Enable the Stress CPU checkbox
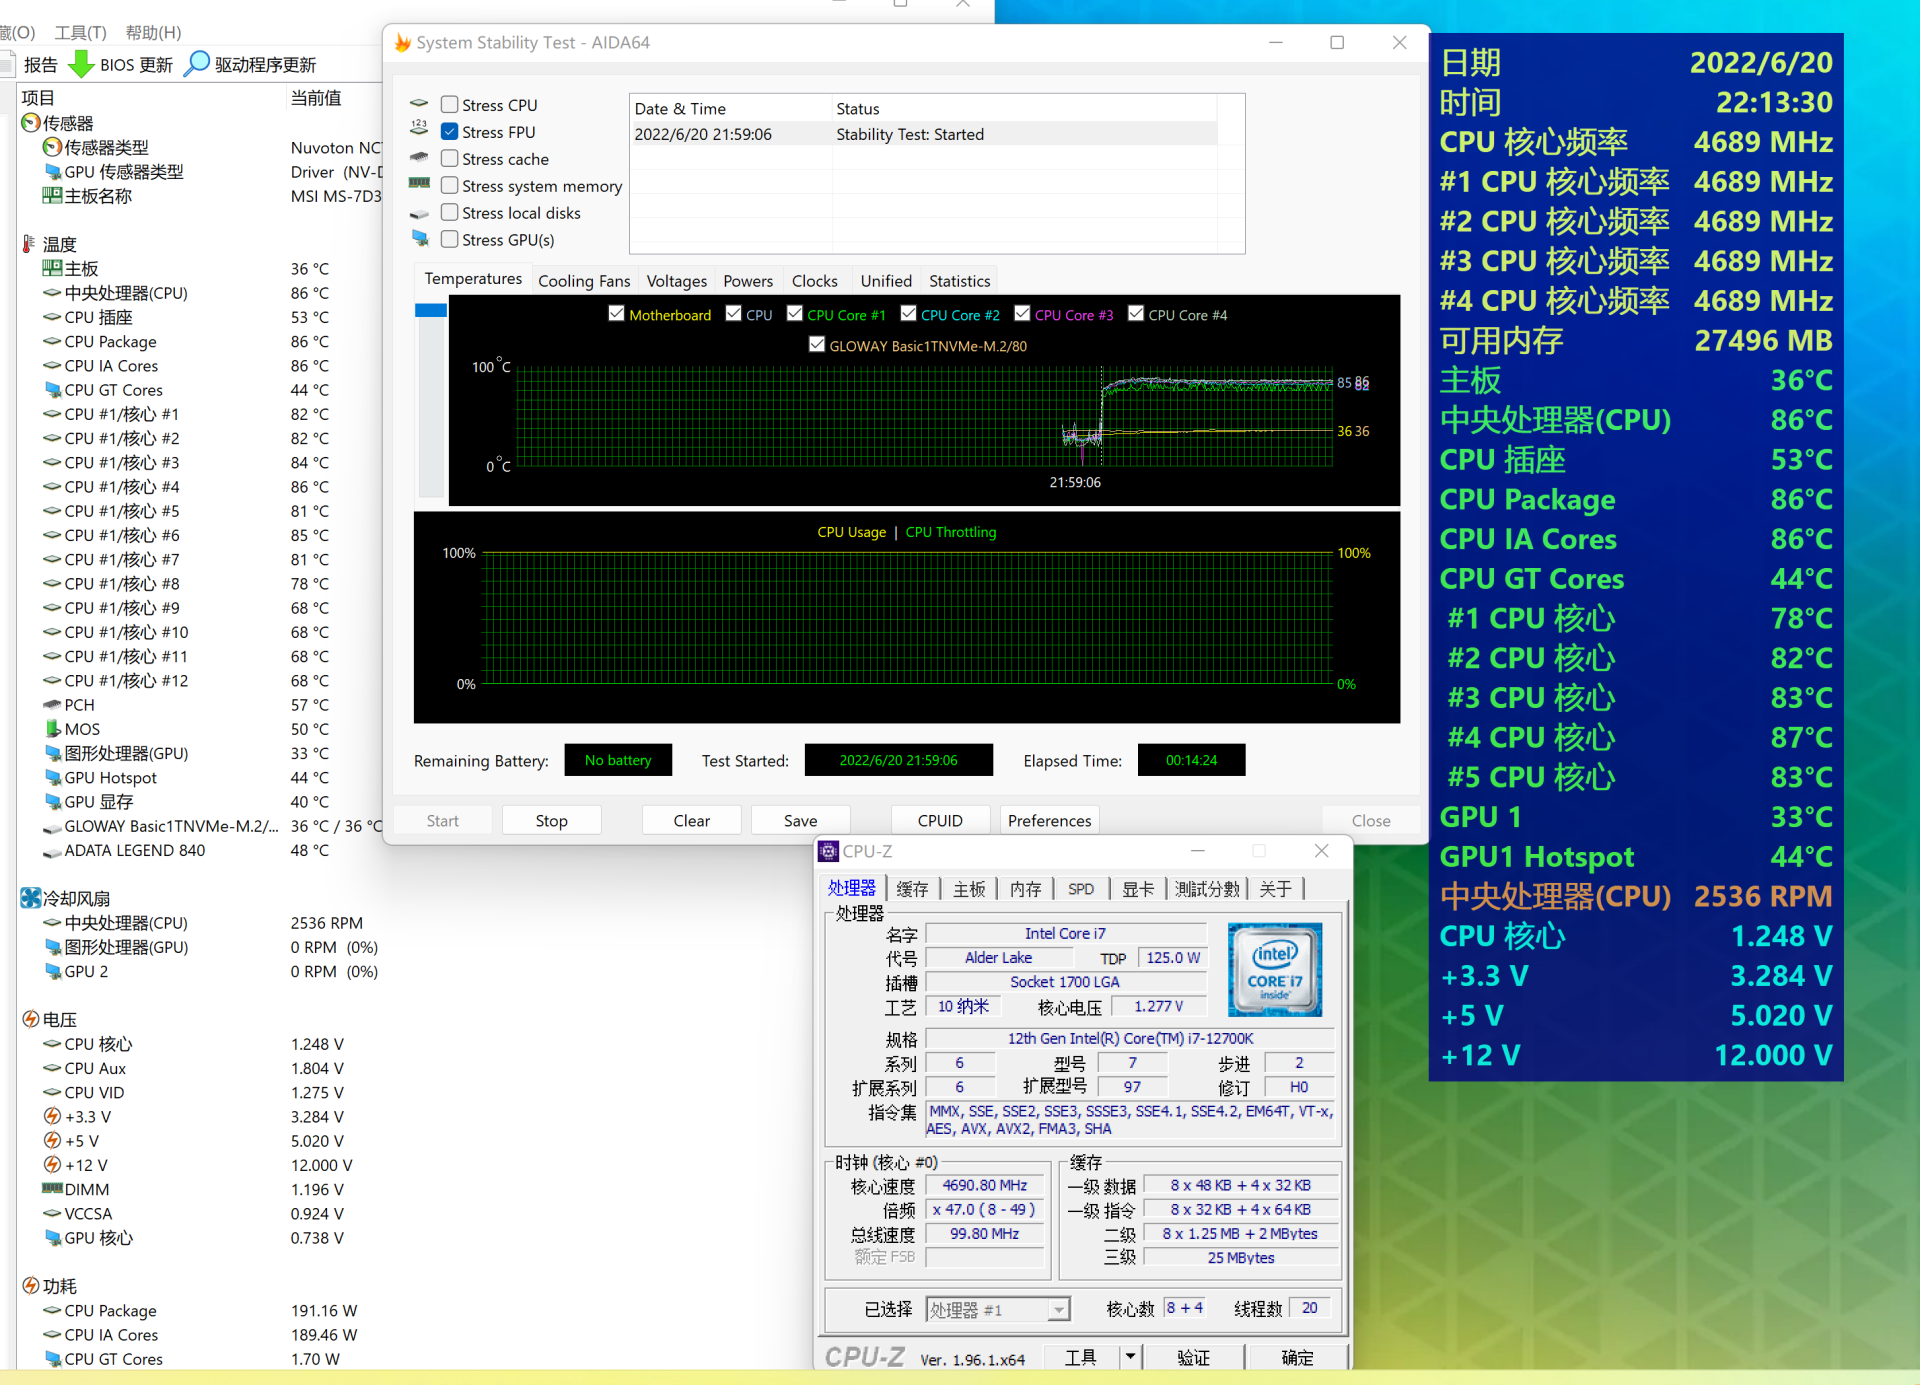 [x=450, y=105]
